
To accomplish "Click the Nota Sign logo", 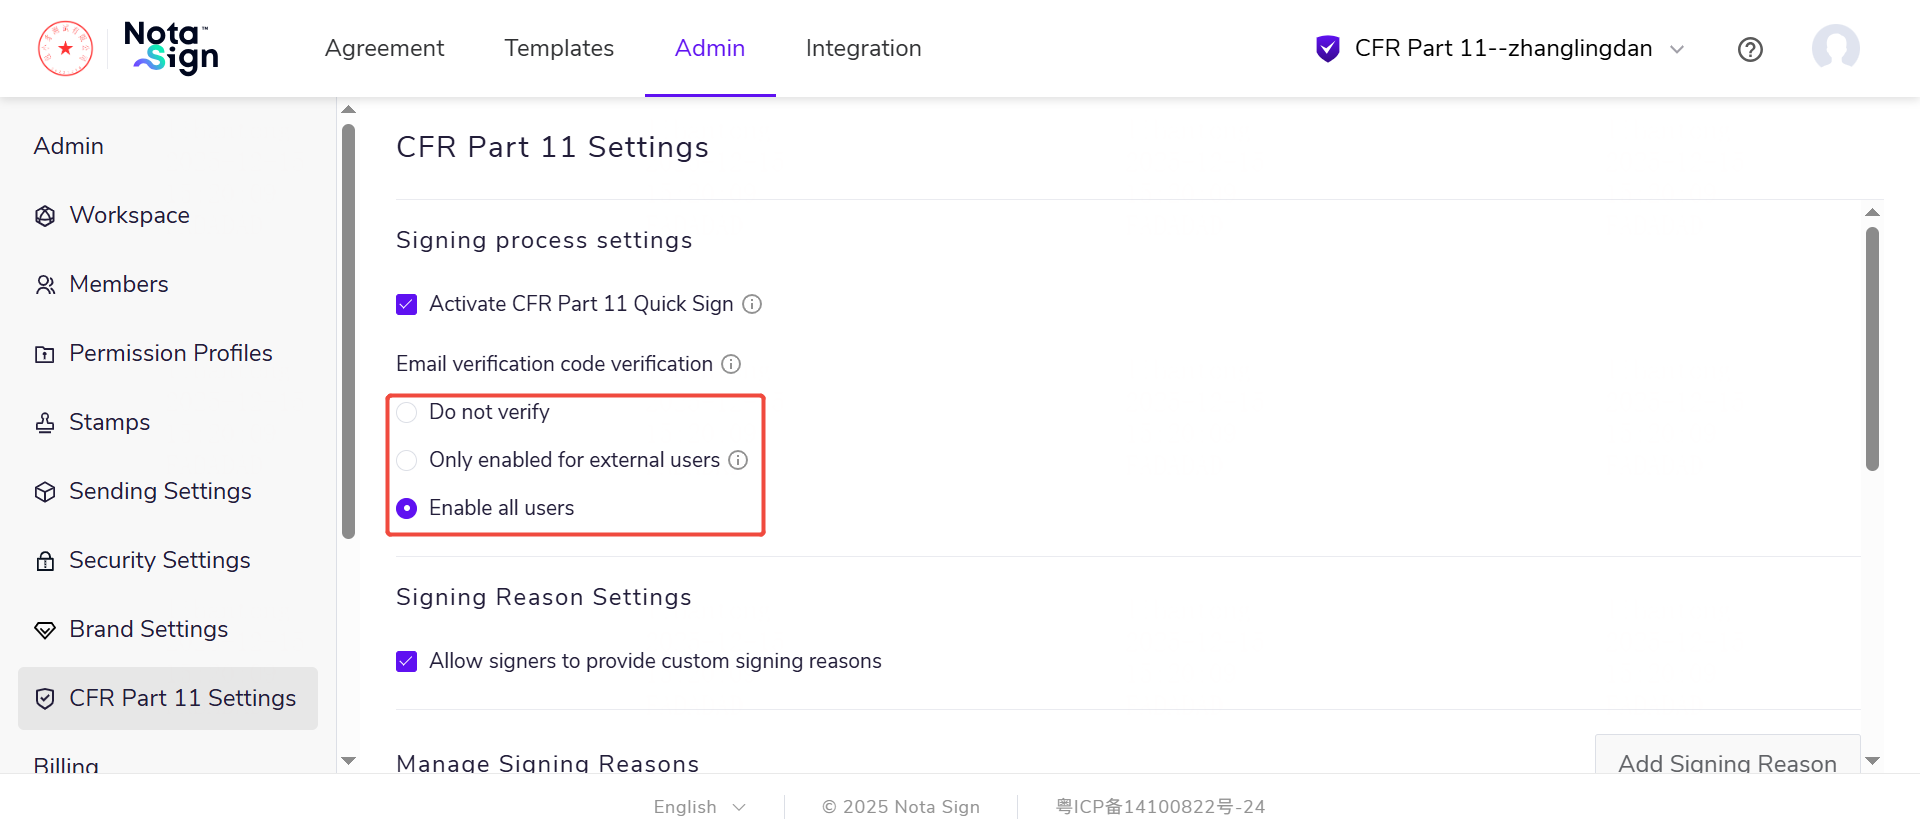I will tap(171, 48).
